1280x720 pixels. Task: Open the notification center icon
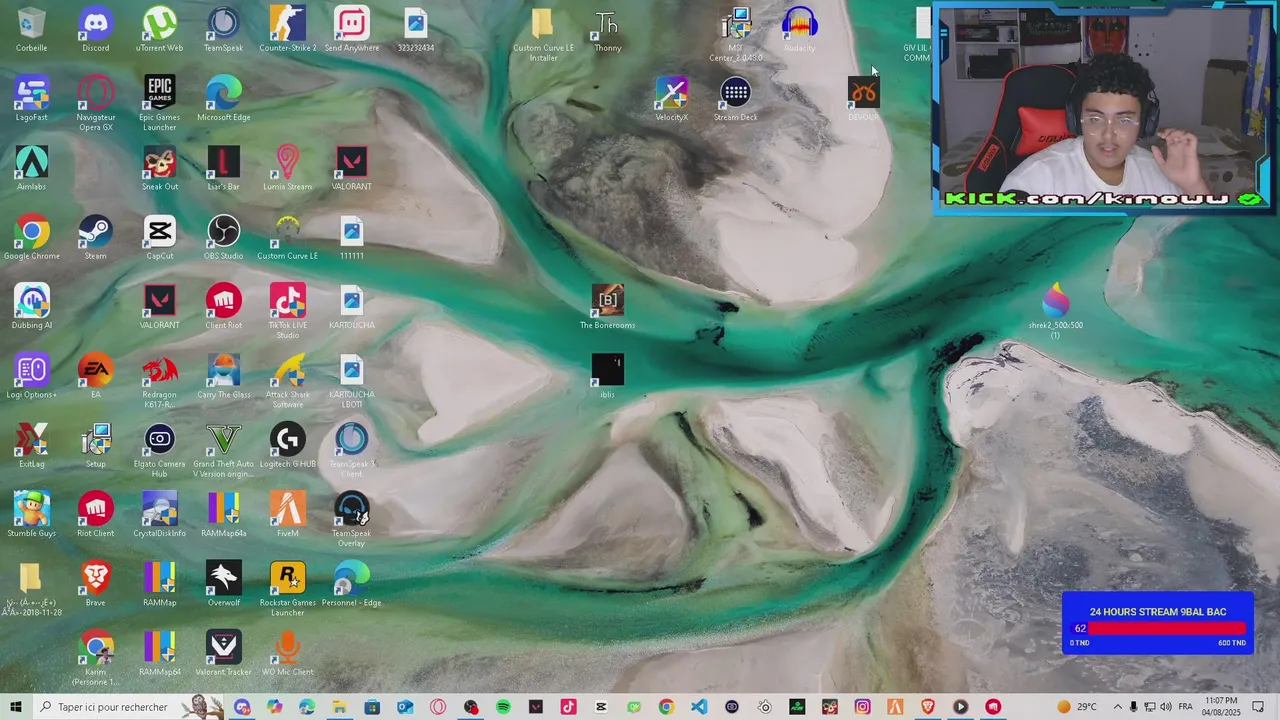(x=1258, y=707)
